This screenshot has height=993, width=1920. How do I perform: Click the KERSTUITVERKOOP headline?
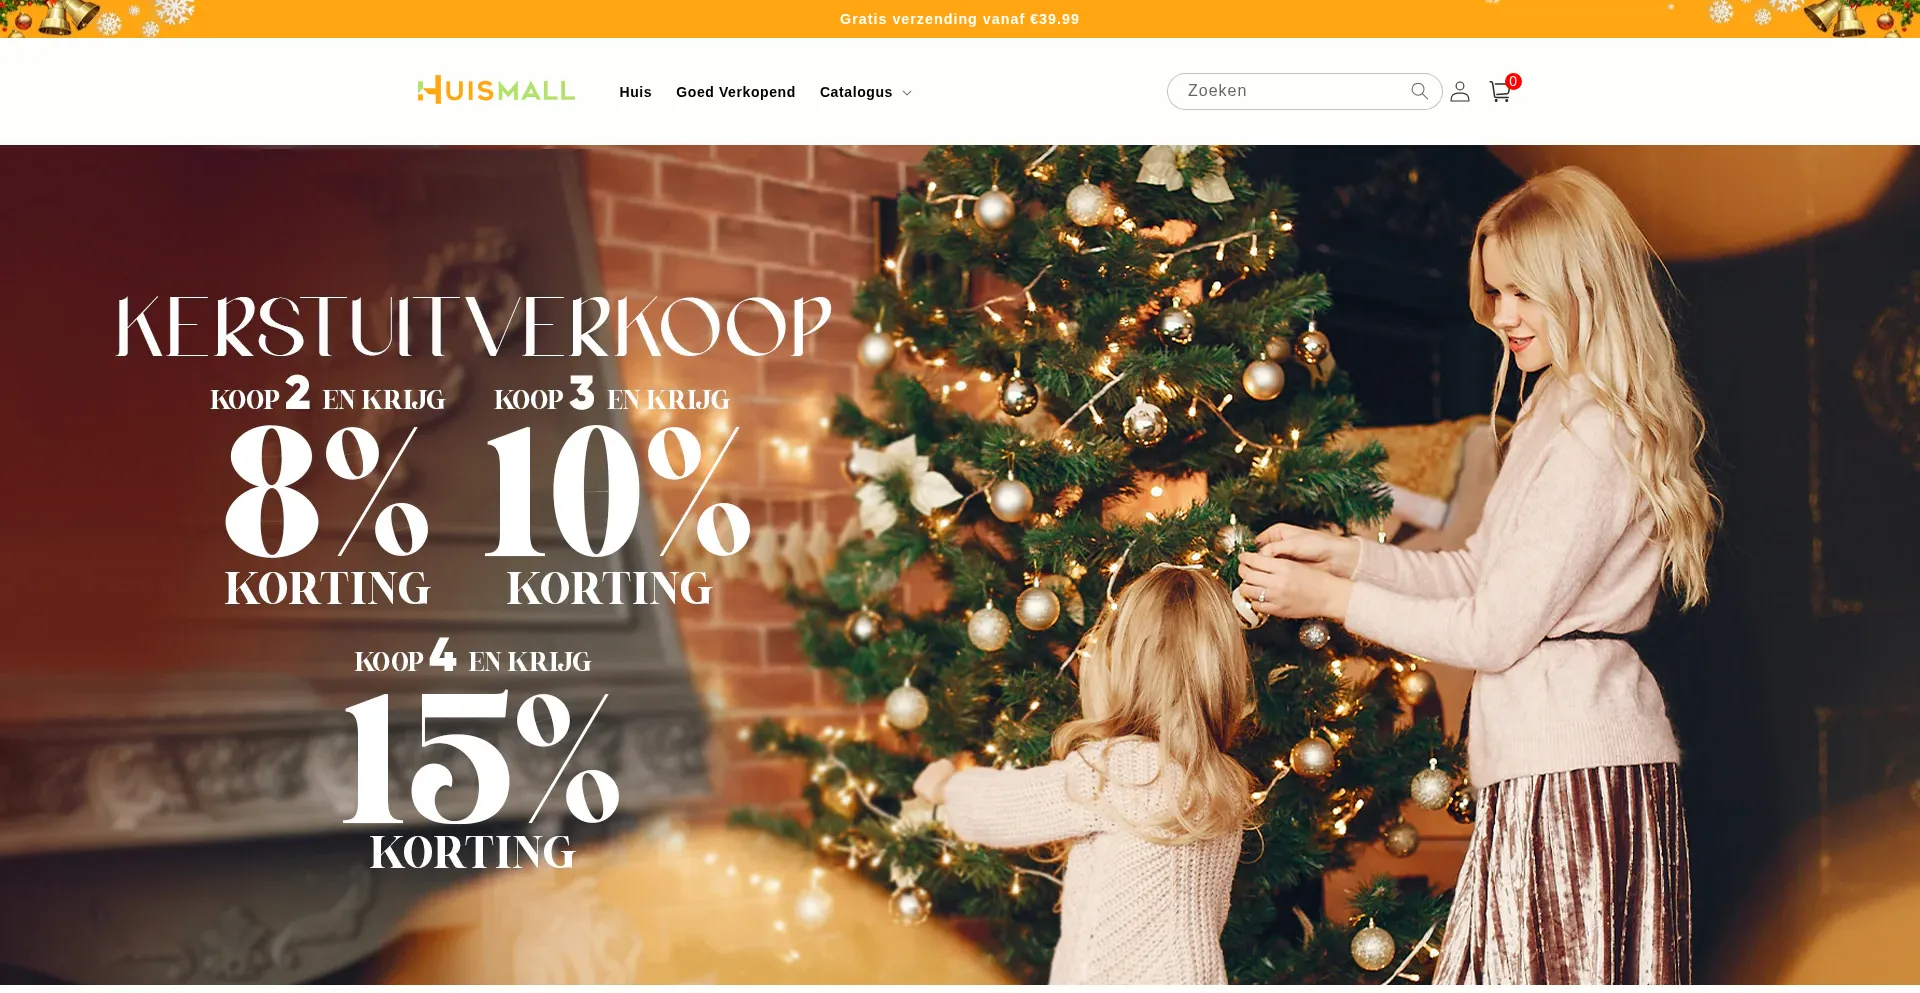pyautogui.click(x=473, y=327)
